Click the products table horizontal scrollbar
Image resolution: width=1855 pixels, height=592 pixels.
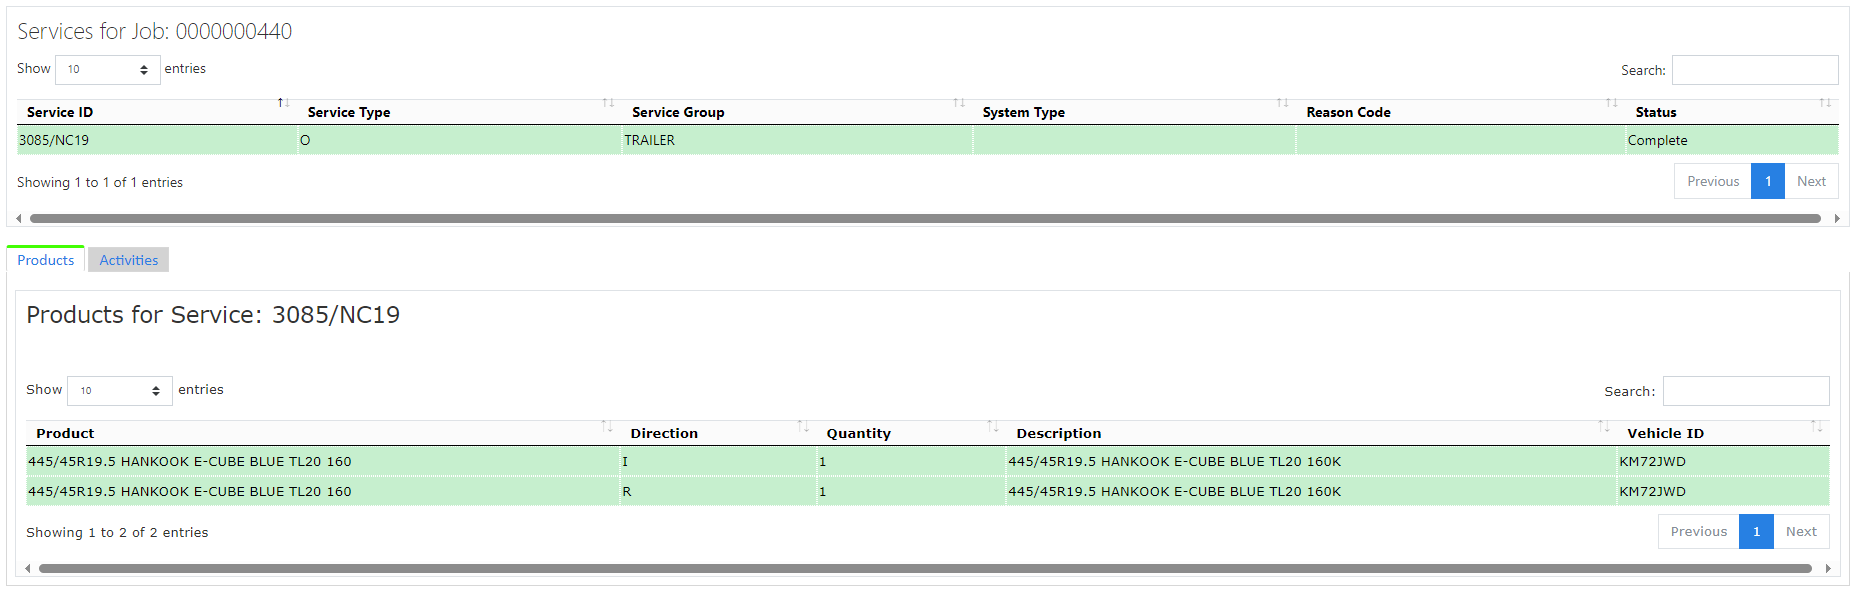(925, 568)
